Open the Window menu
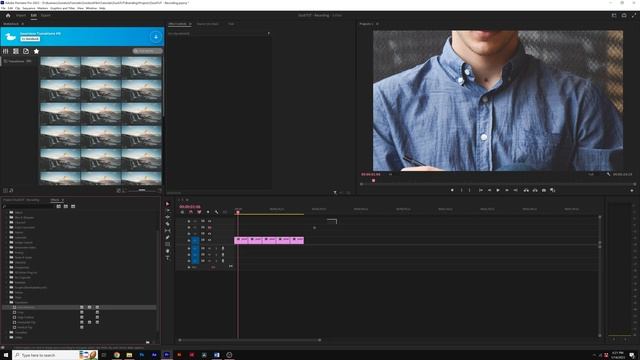The width and height of the screenshot is (640, 360). coord(91,8)
